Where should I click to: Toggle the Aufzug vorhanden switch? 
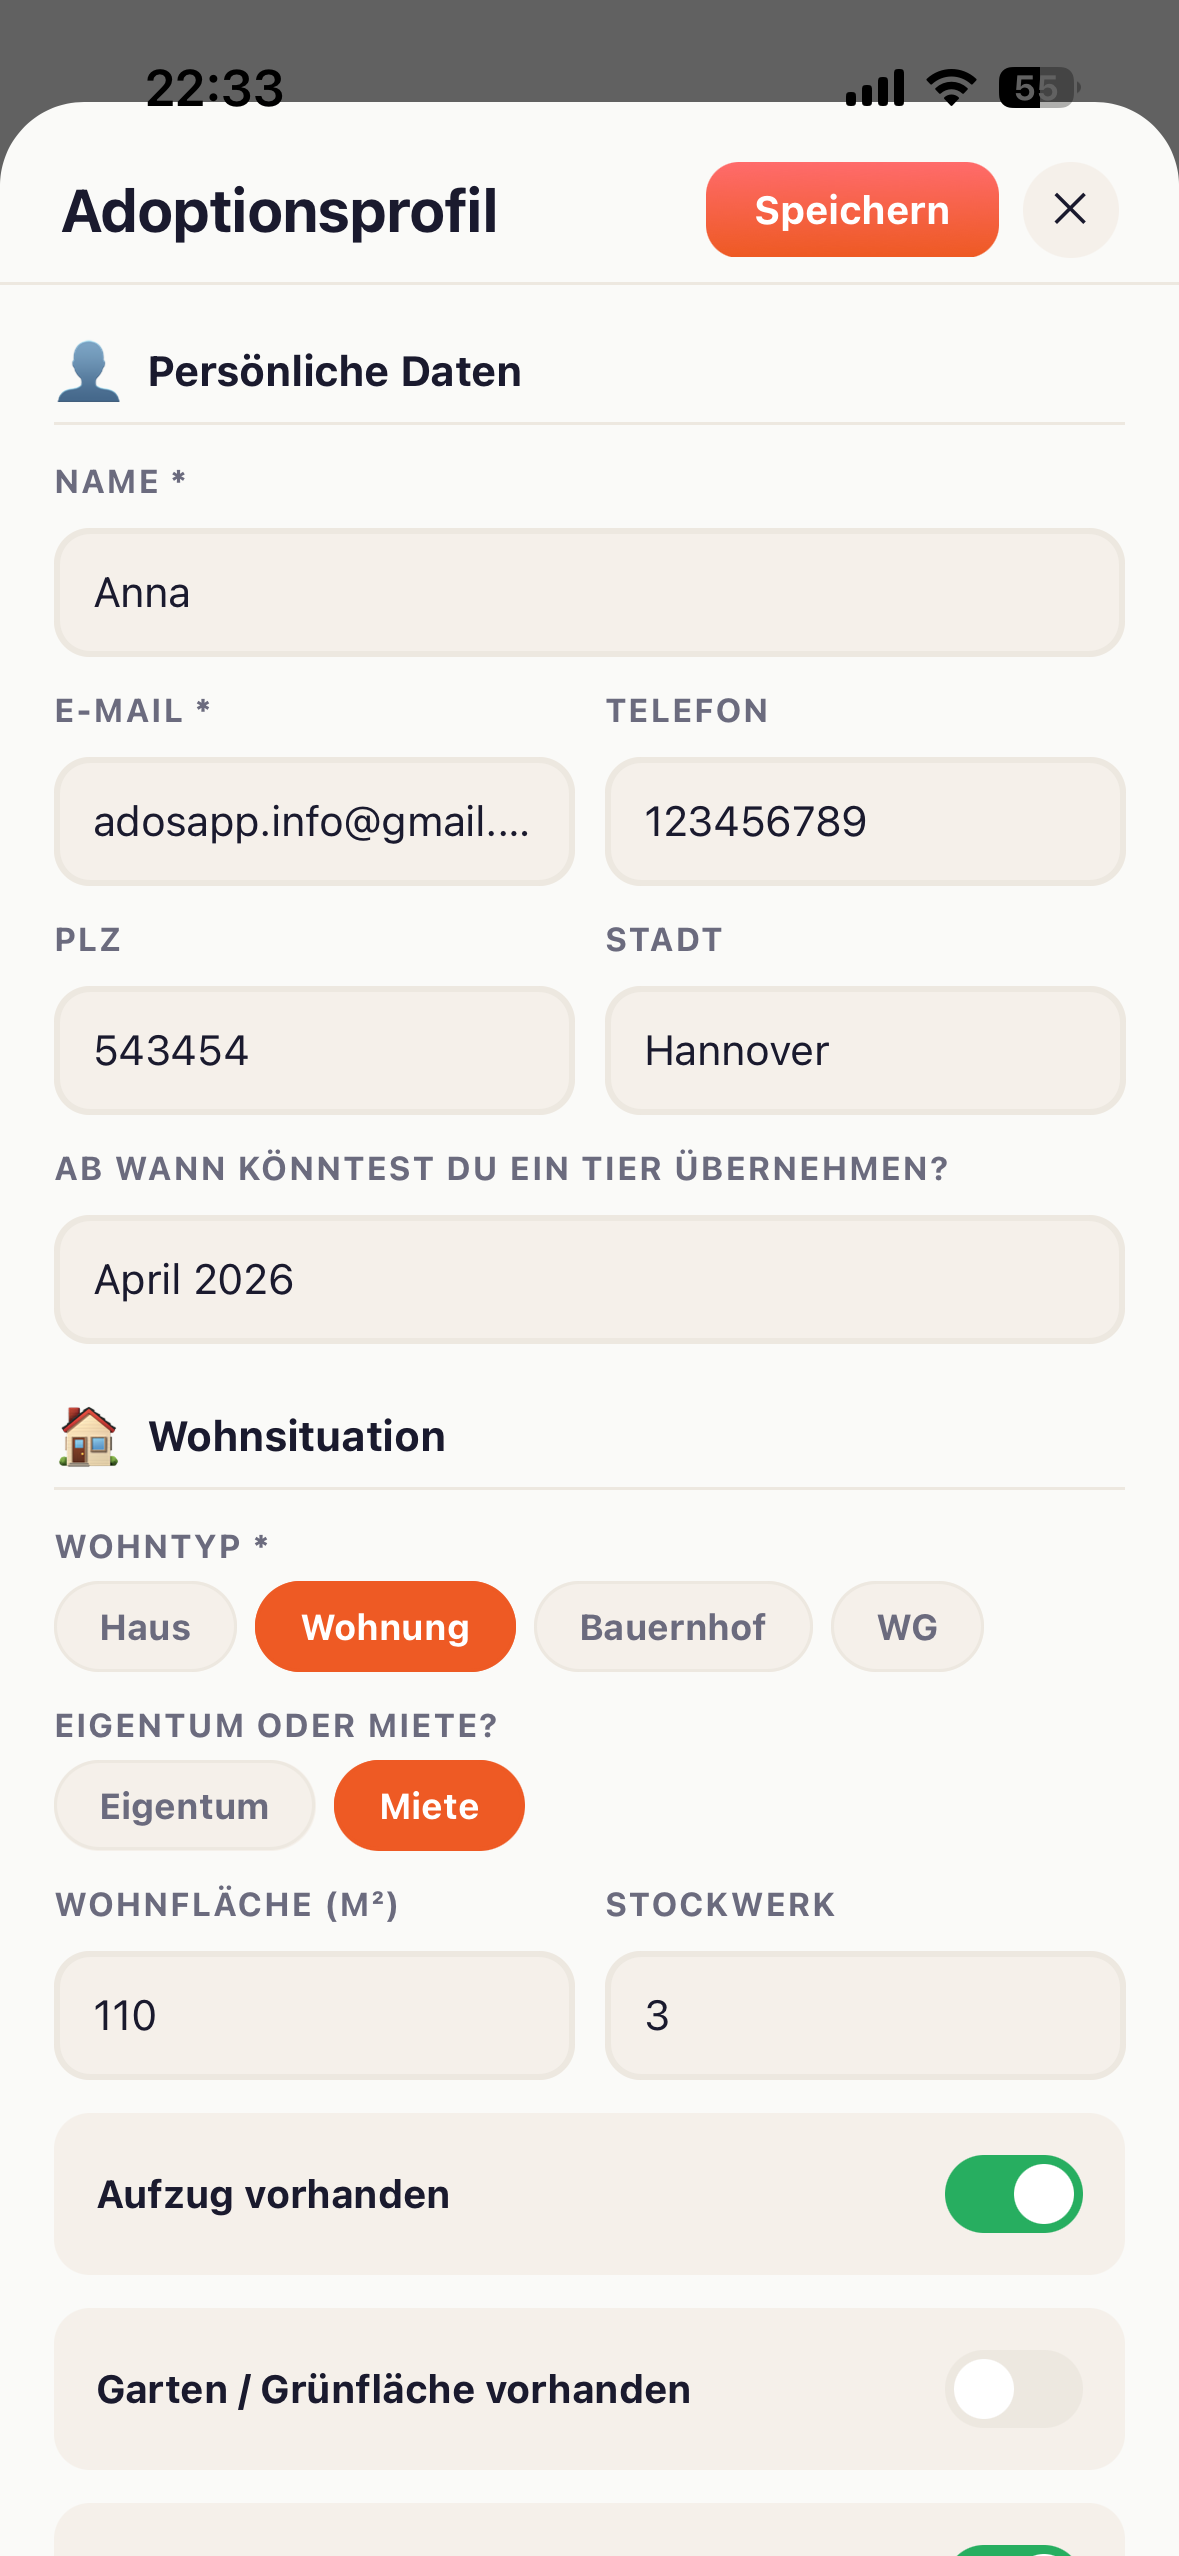point(1013,2194)
